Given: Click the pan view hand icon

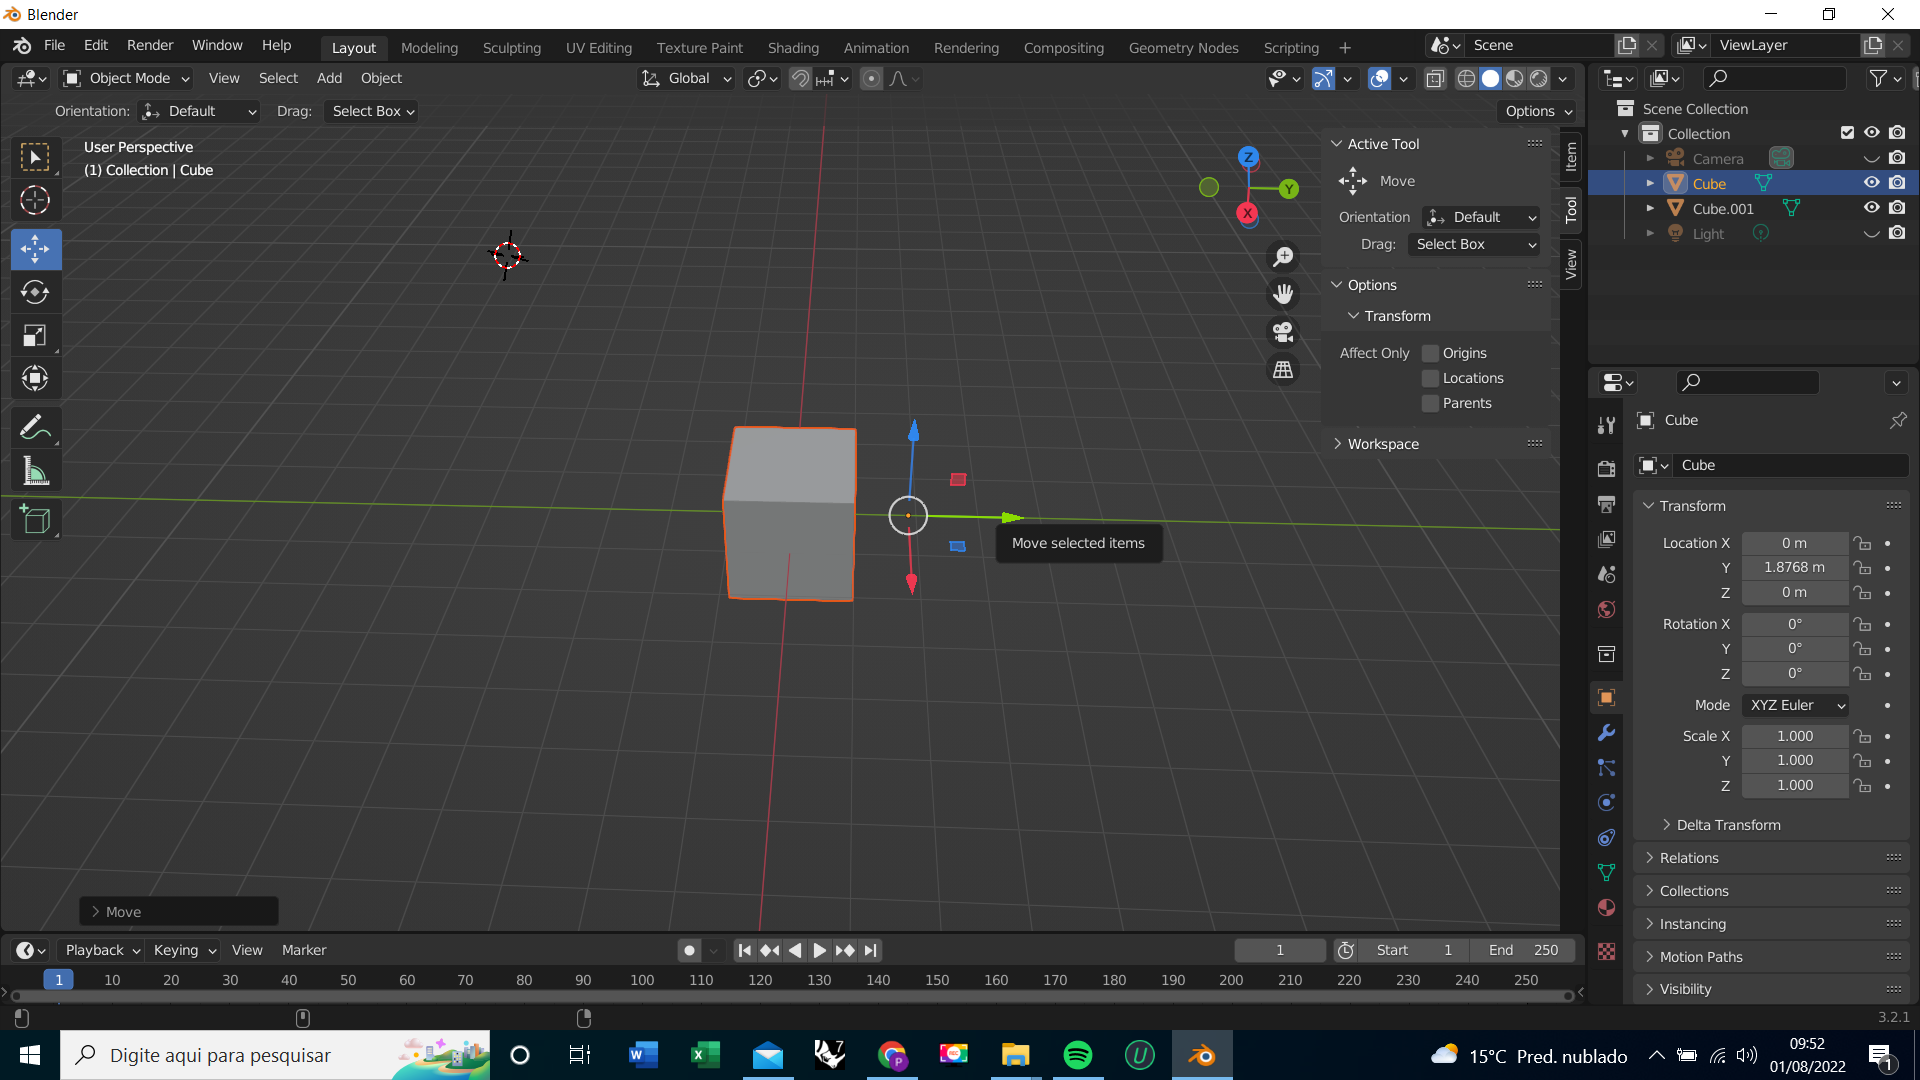Looking at the screenshot, I should [1283, 294].
